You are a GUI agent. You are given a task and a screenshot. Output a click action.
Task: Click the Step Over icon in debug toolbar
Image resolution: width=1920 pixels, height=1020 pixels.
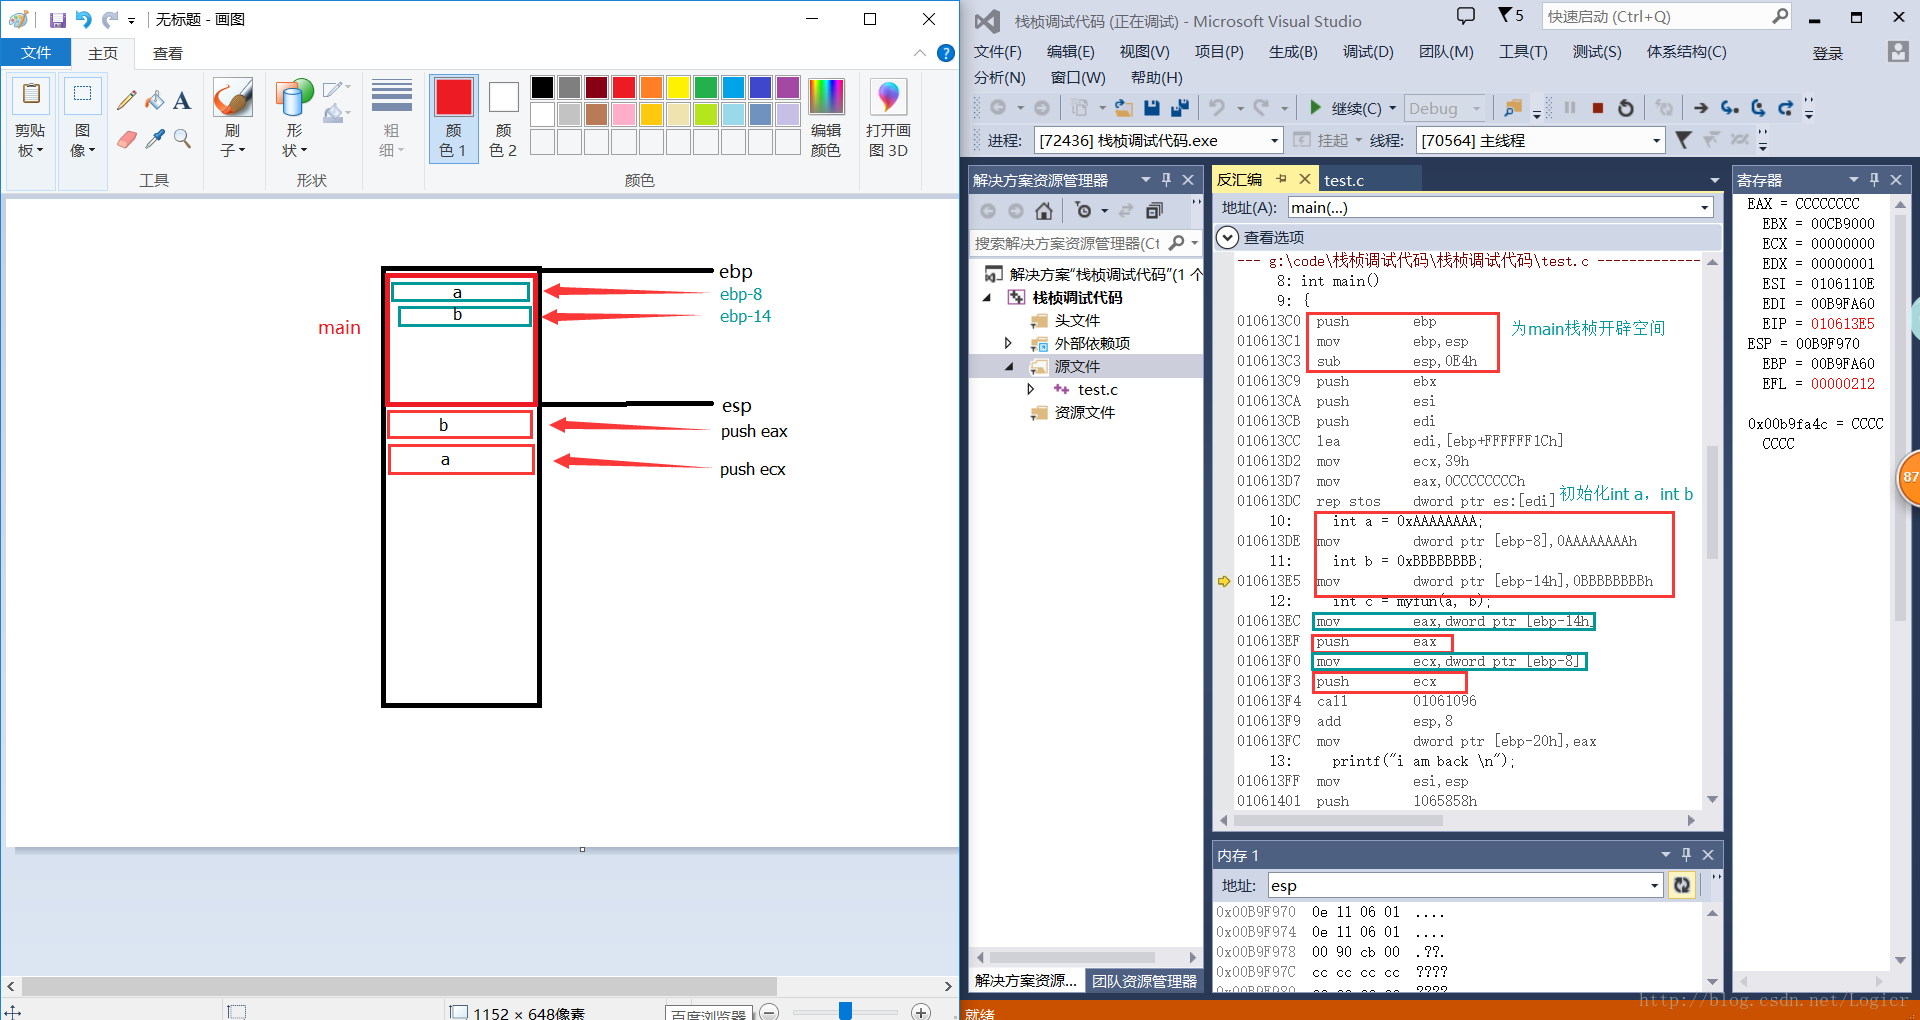pos(1758,108)
